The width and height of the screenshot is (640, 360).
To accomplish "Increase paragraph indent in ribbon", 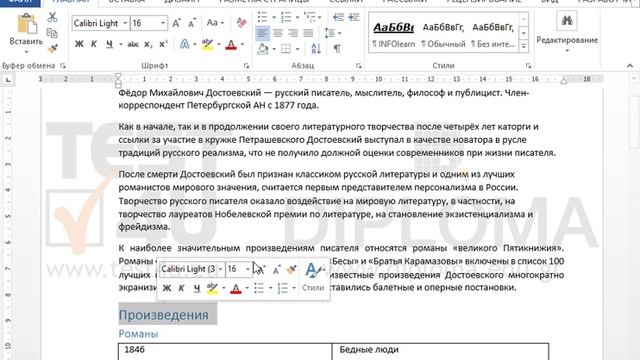I will point(354,17).
